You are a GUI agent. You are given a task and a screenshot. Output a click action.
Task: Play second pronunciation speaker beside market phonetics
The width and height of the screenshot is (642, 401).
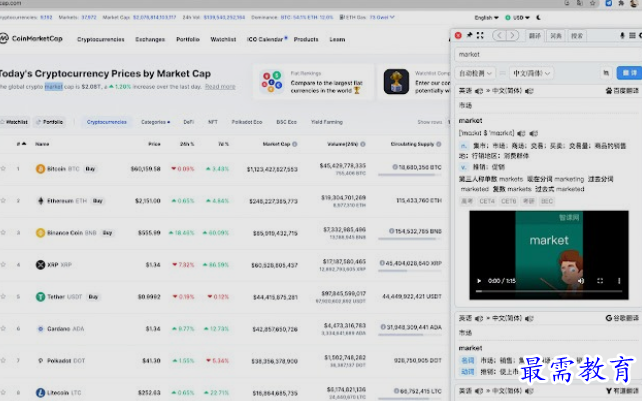(x=533, y=133)
